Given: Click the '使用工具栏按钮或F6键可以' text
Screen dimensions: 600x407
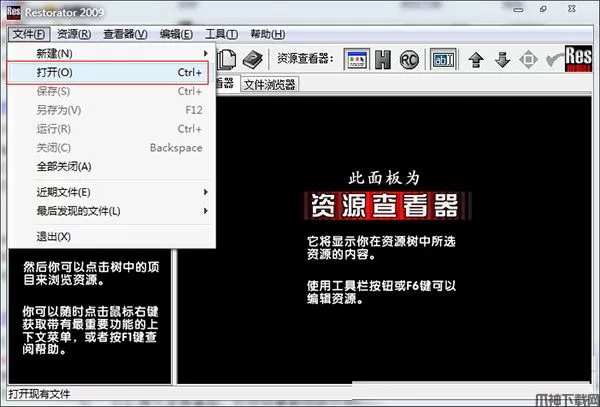Looking at the screenshot, I should pos(381,286).
